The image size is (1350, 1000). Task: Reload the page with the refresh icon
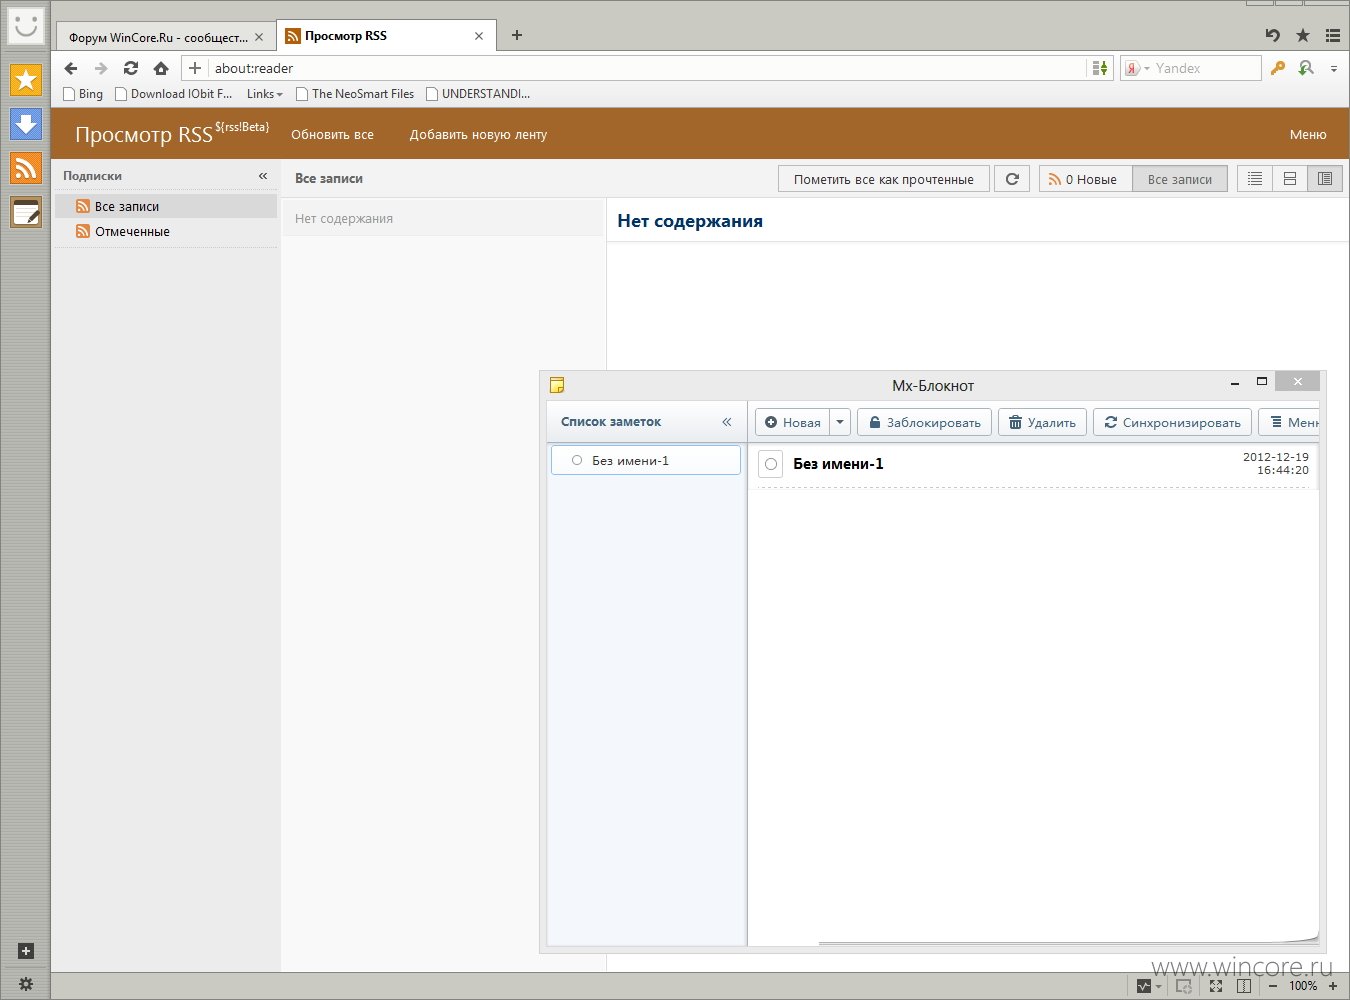(131, 68)
